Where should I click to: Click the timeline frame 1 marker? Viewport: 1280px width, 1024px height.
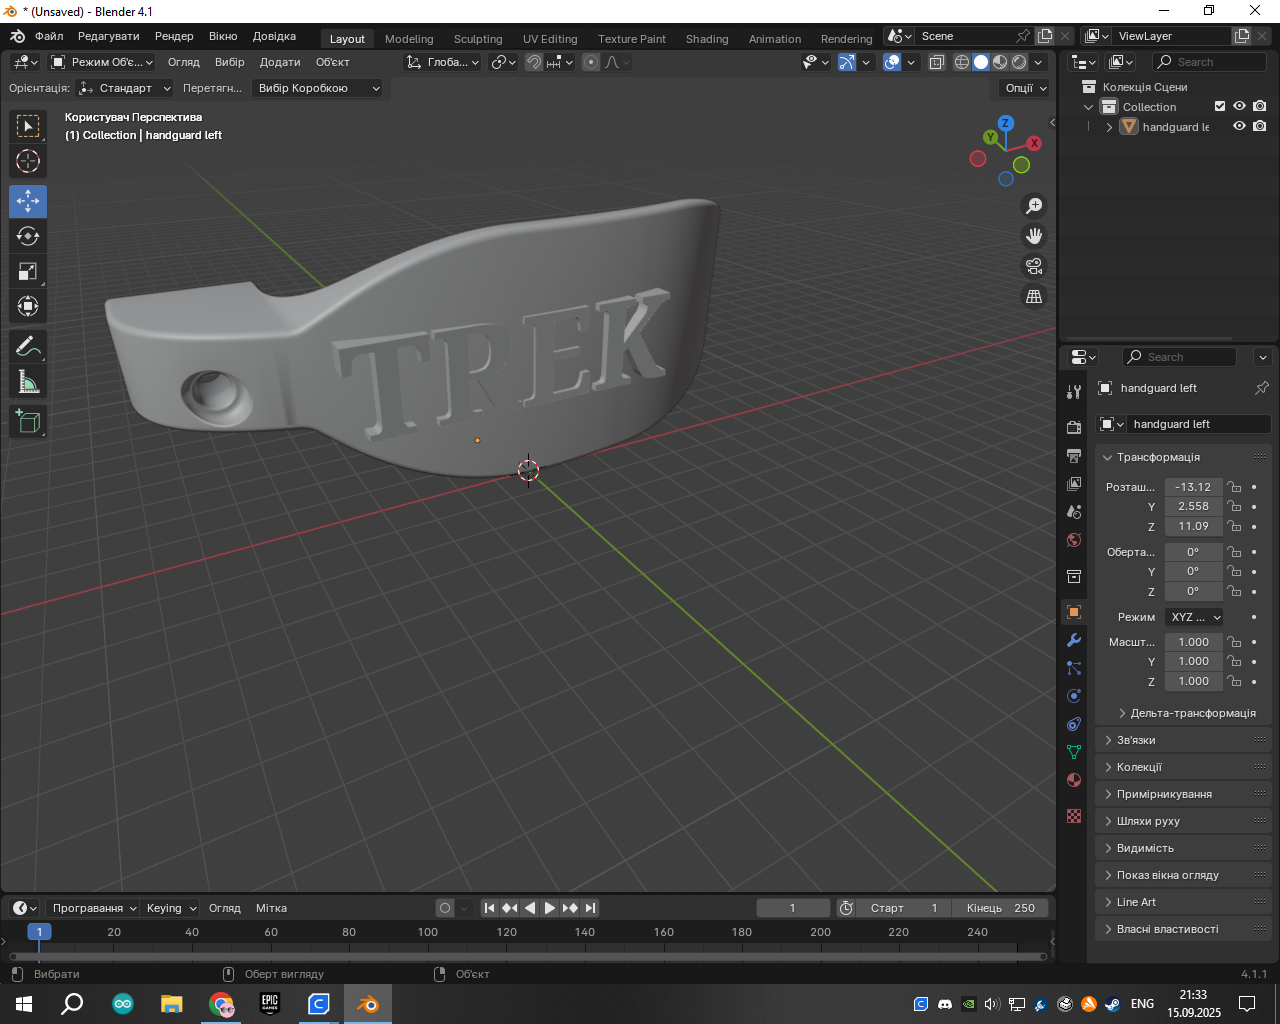[x=39, y=932]
